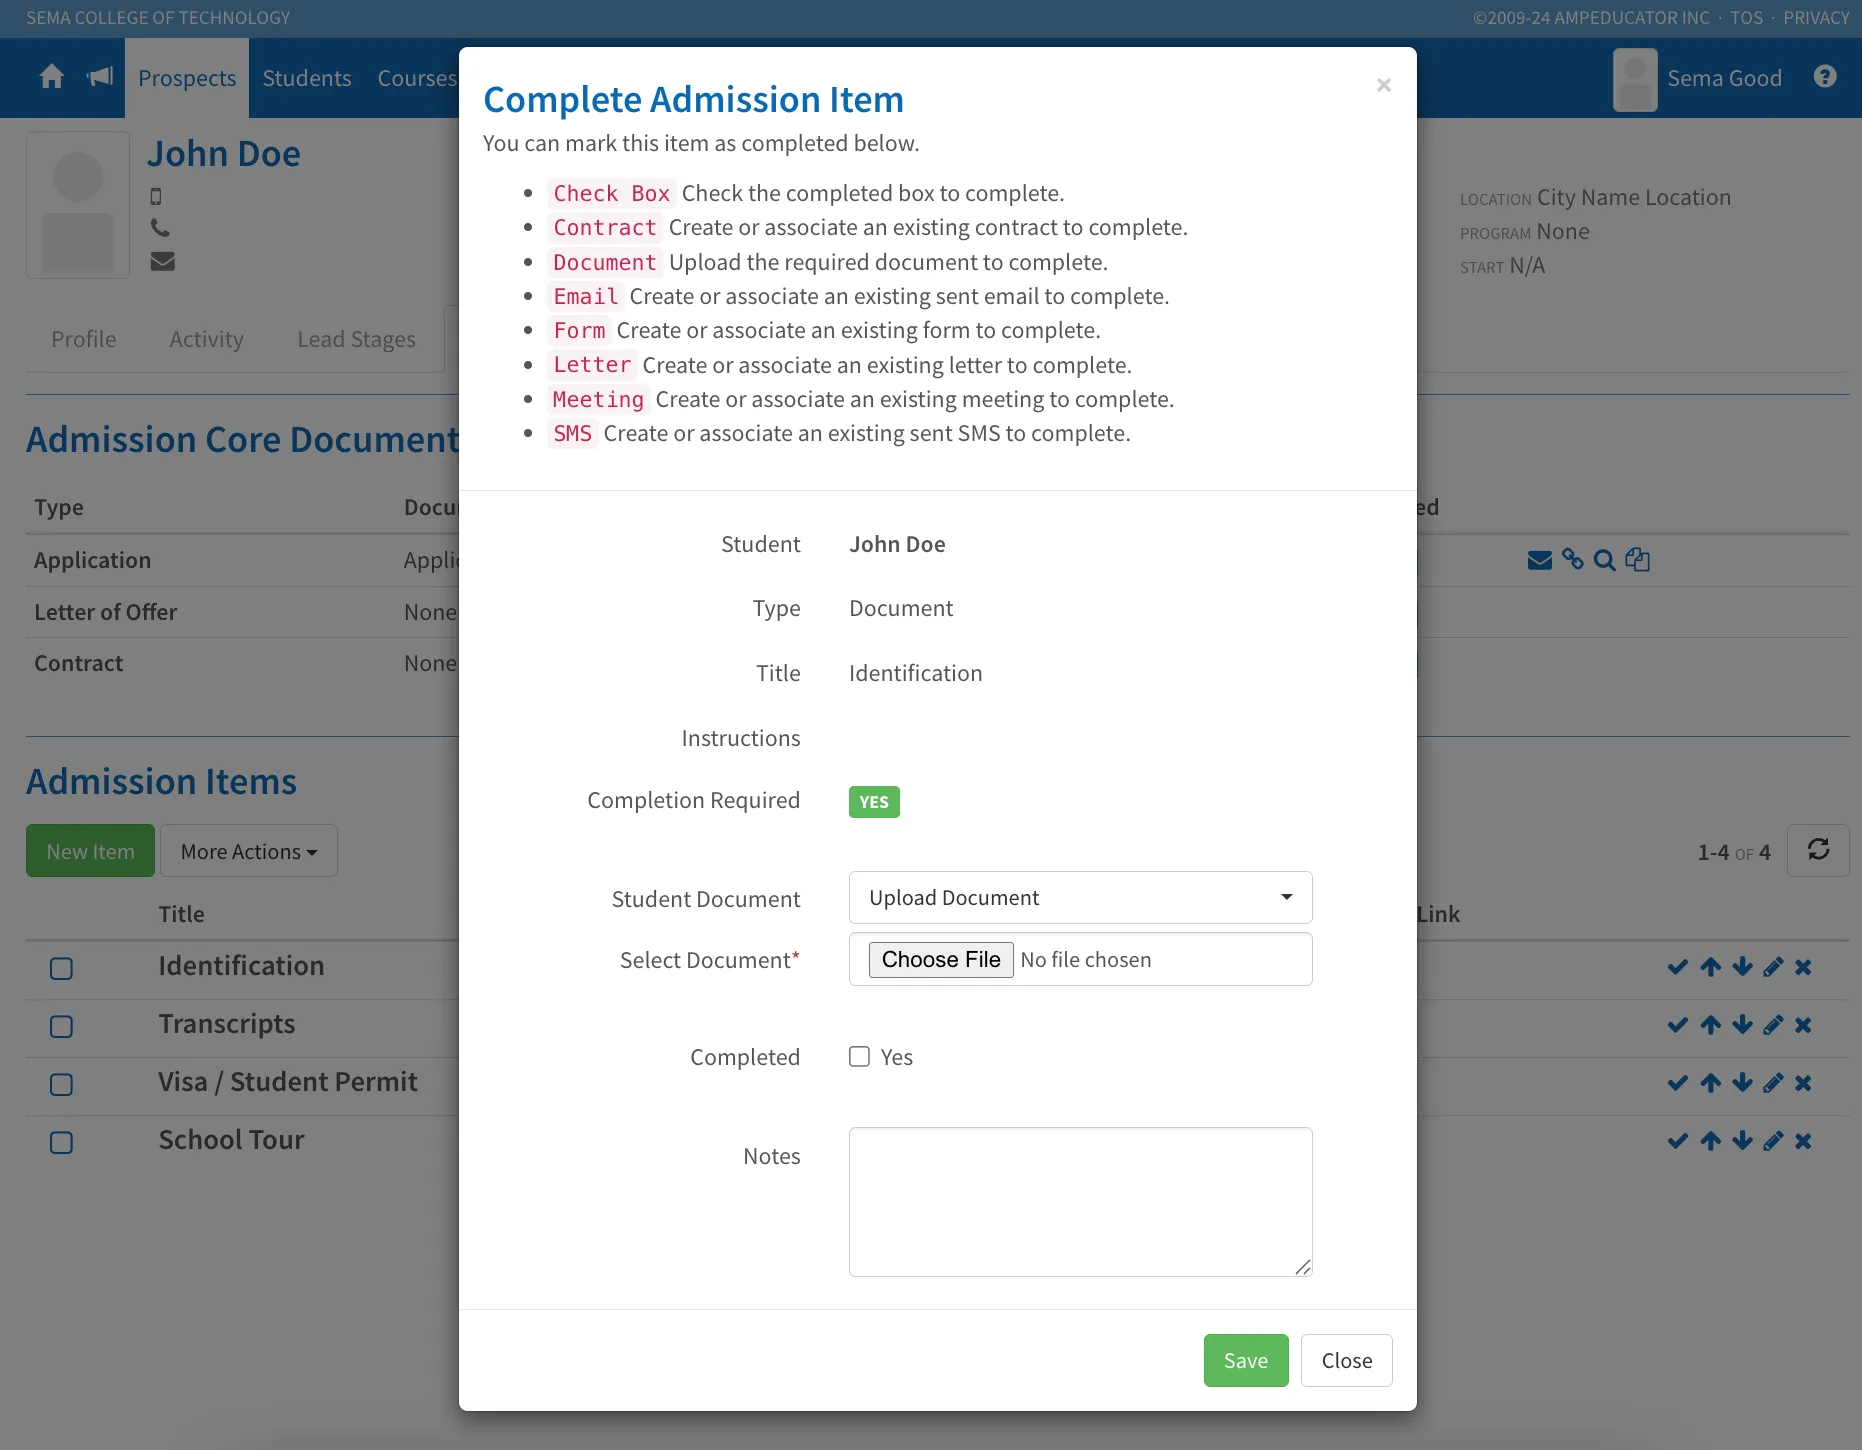
Task: Open the Sema Good user menu
Action: point(1698,78)
